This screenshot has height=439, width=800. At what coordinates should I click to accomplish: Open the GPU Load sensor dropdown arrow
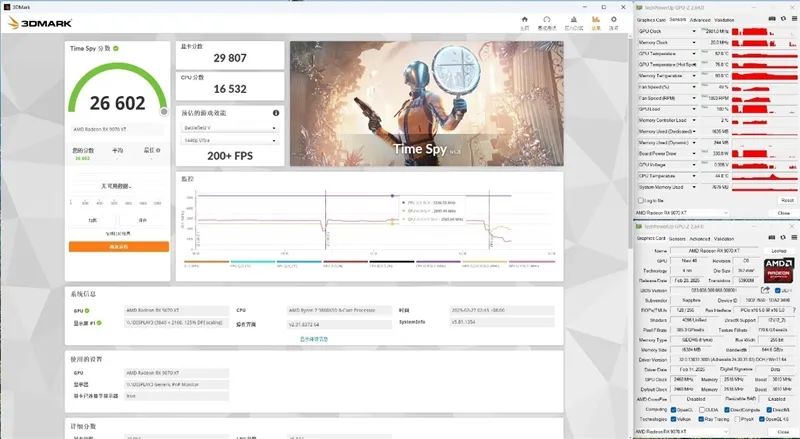pyautogui.click(x=694, y=109)
